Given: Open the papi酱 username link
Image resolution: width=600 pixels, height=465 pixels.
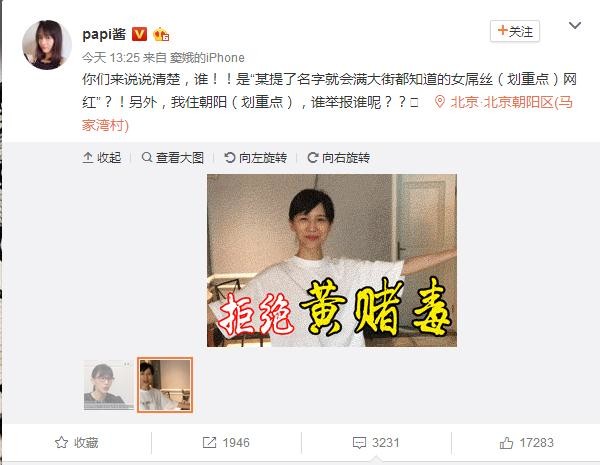Looking at the screenshot, I should coord(104,34).
